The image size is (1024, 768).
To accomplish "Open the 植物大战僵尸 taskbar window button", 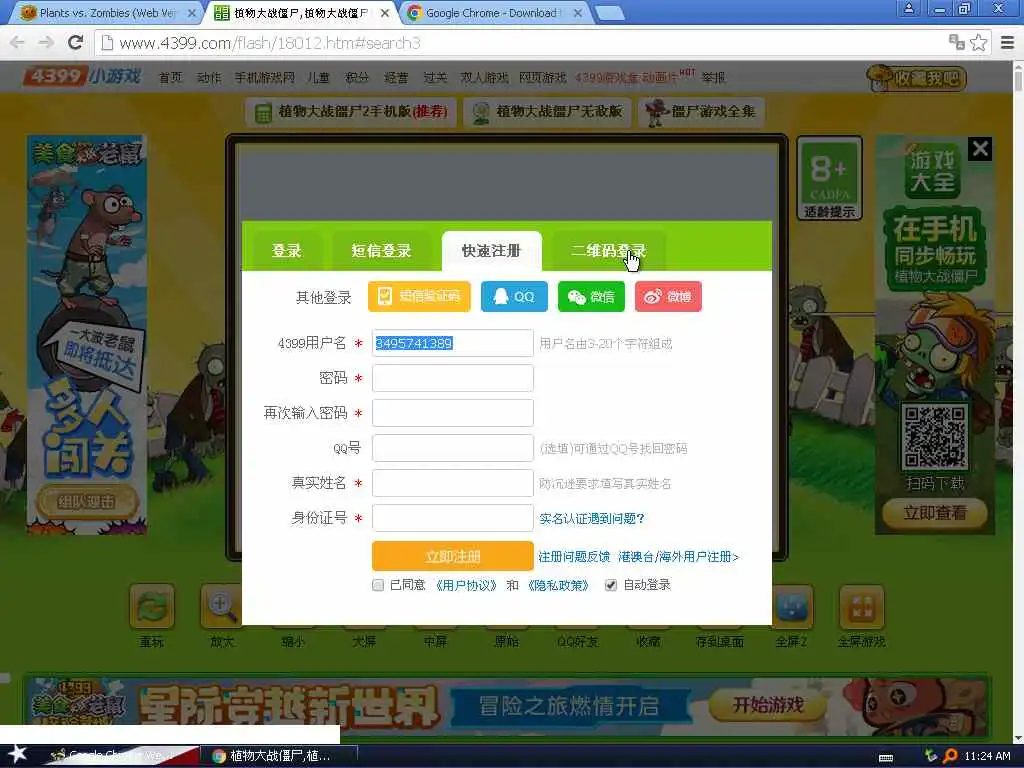I will pyautogui.click(x=282, y=756).
